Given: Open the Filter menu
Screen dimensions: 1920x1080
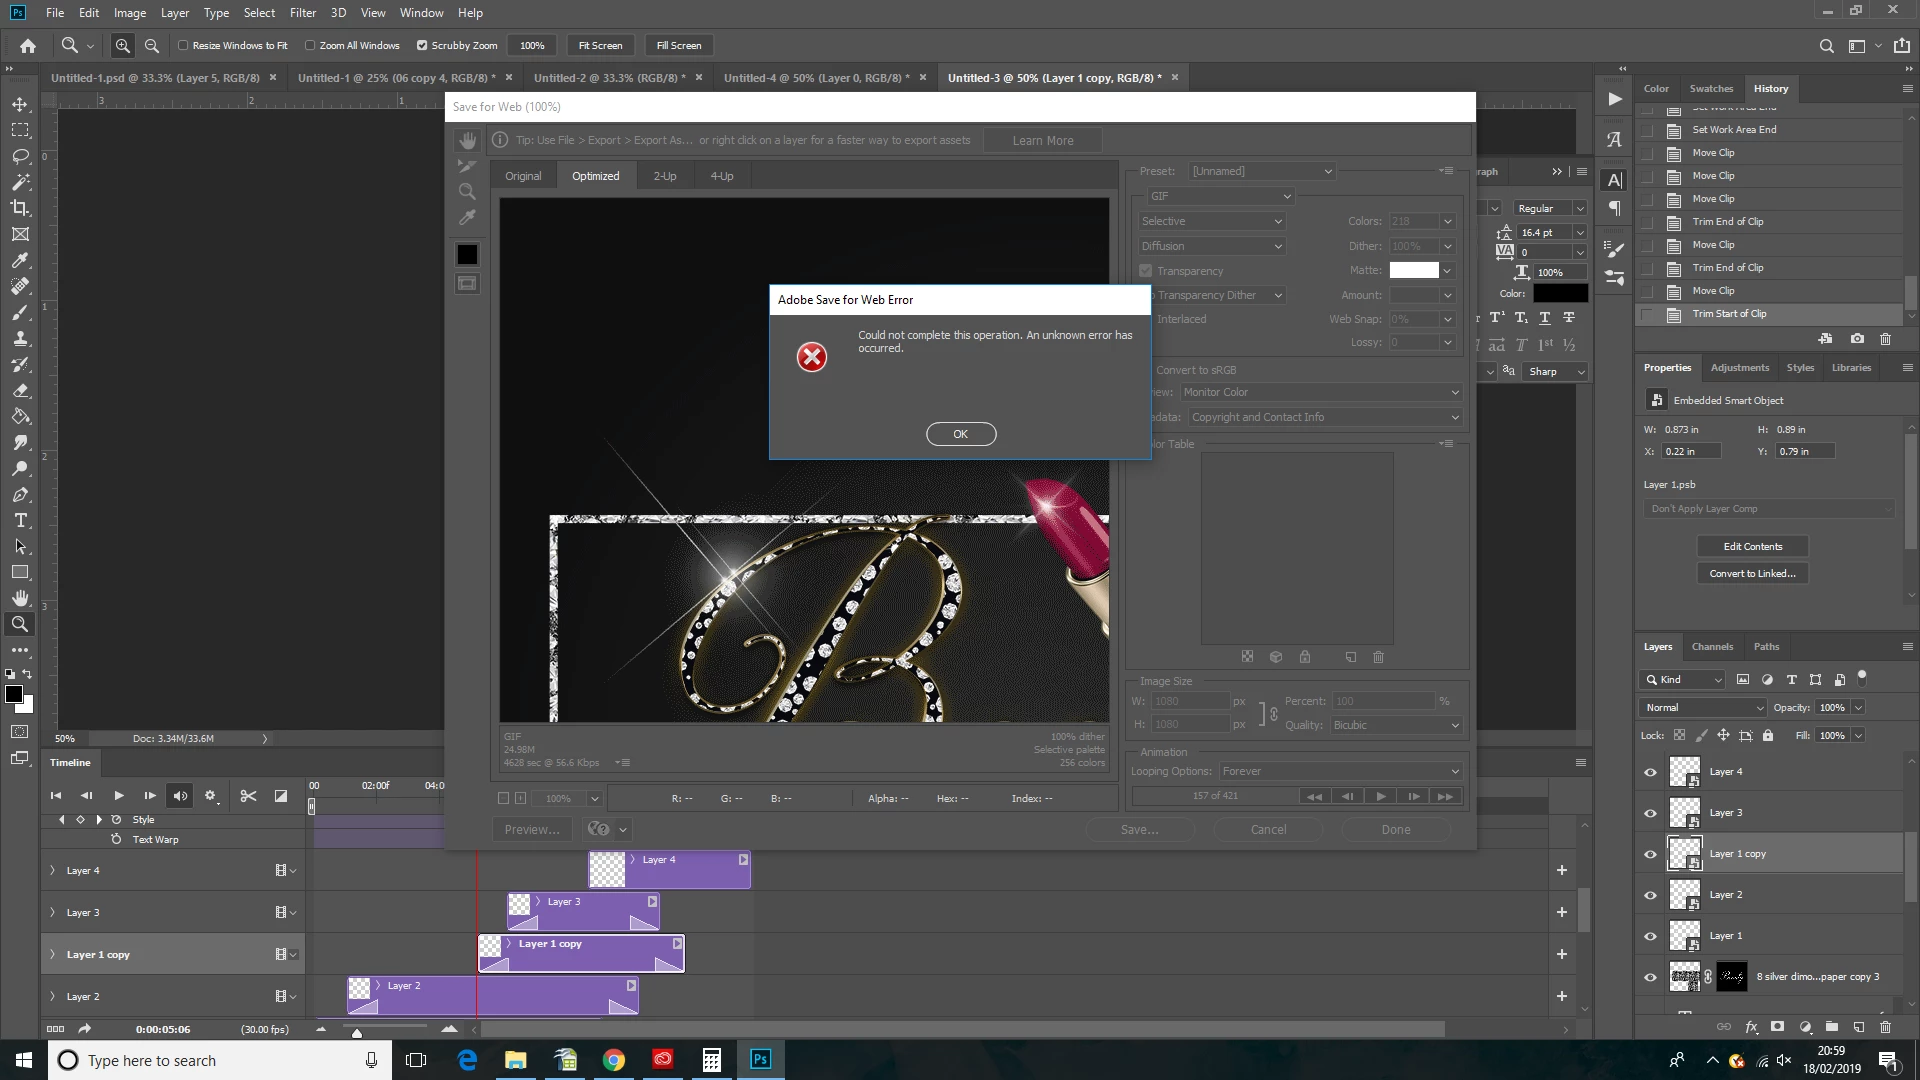Looking at the screenshot, I should pyautogui.click(x=302, y=13).
